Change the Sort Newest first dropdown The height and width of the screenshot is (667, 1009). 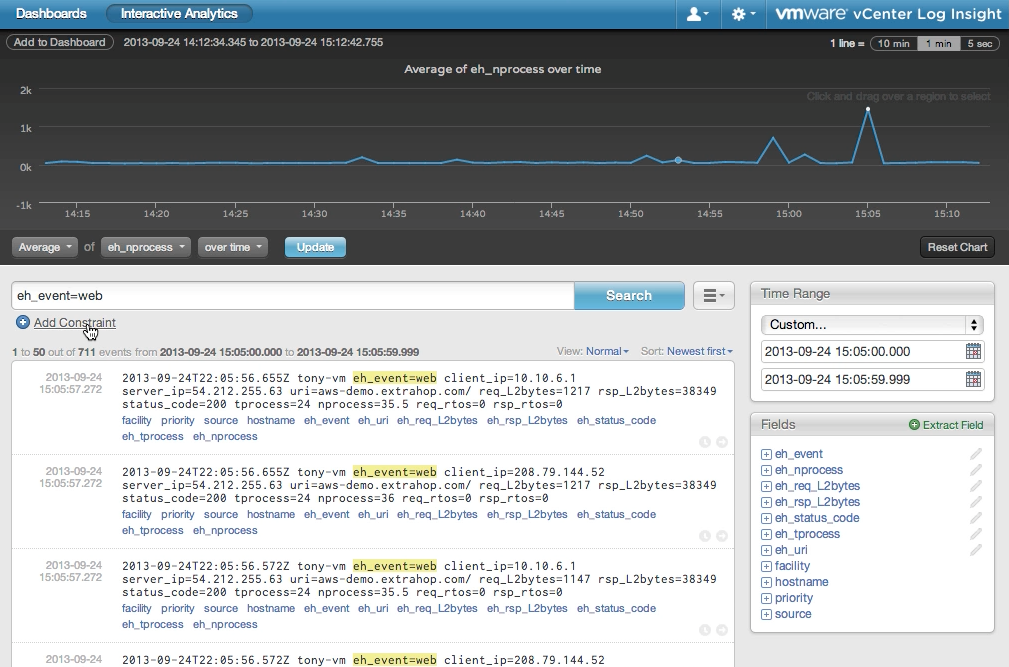point(699,351)
